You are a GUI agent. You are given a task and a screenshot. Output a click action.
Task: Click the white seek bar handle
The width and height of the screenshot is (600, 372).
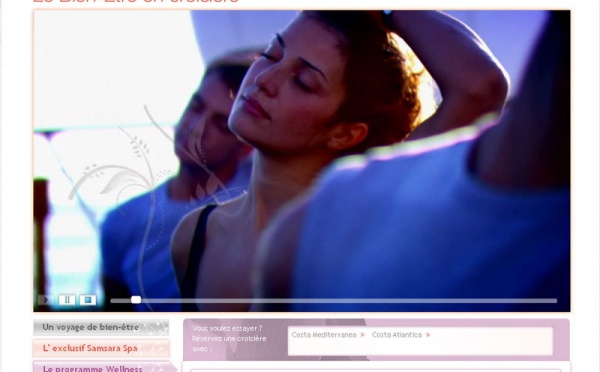[136, 300]
